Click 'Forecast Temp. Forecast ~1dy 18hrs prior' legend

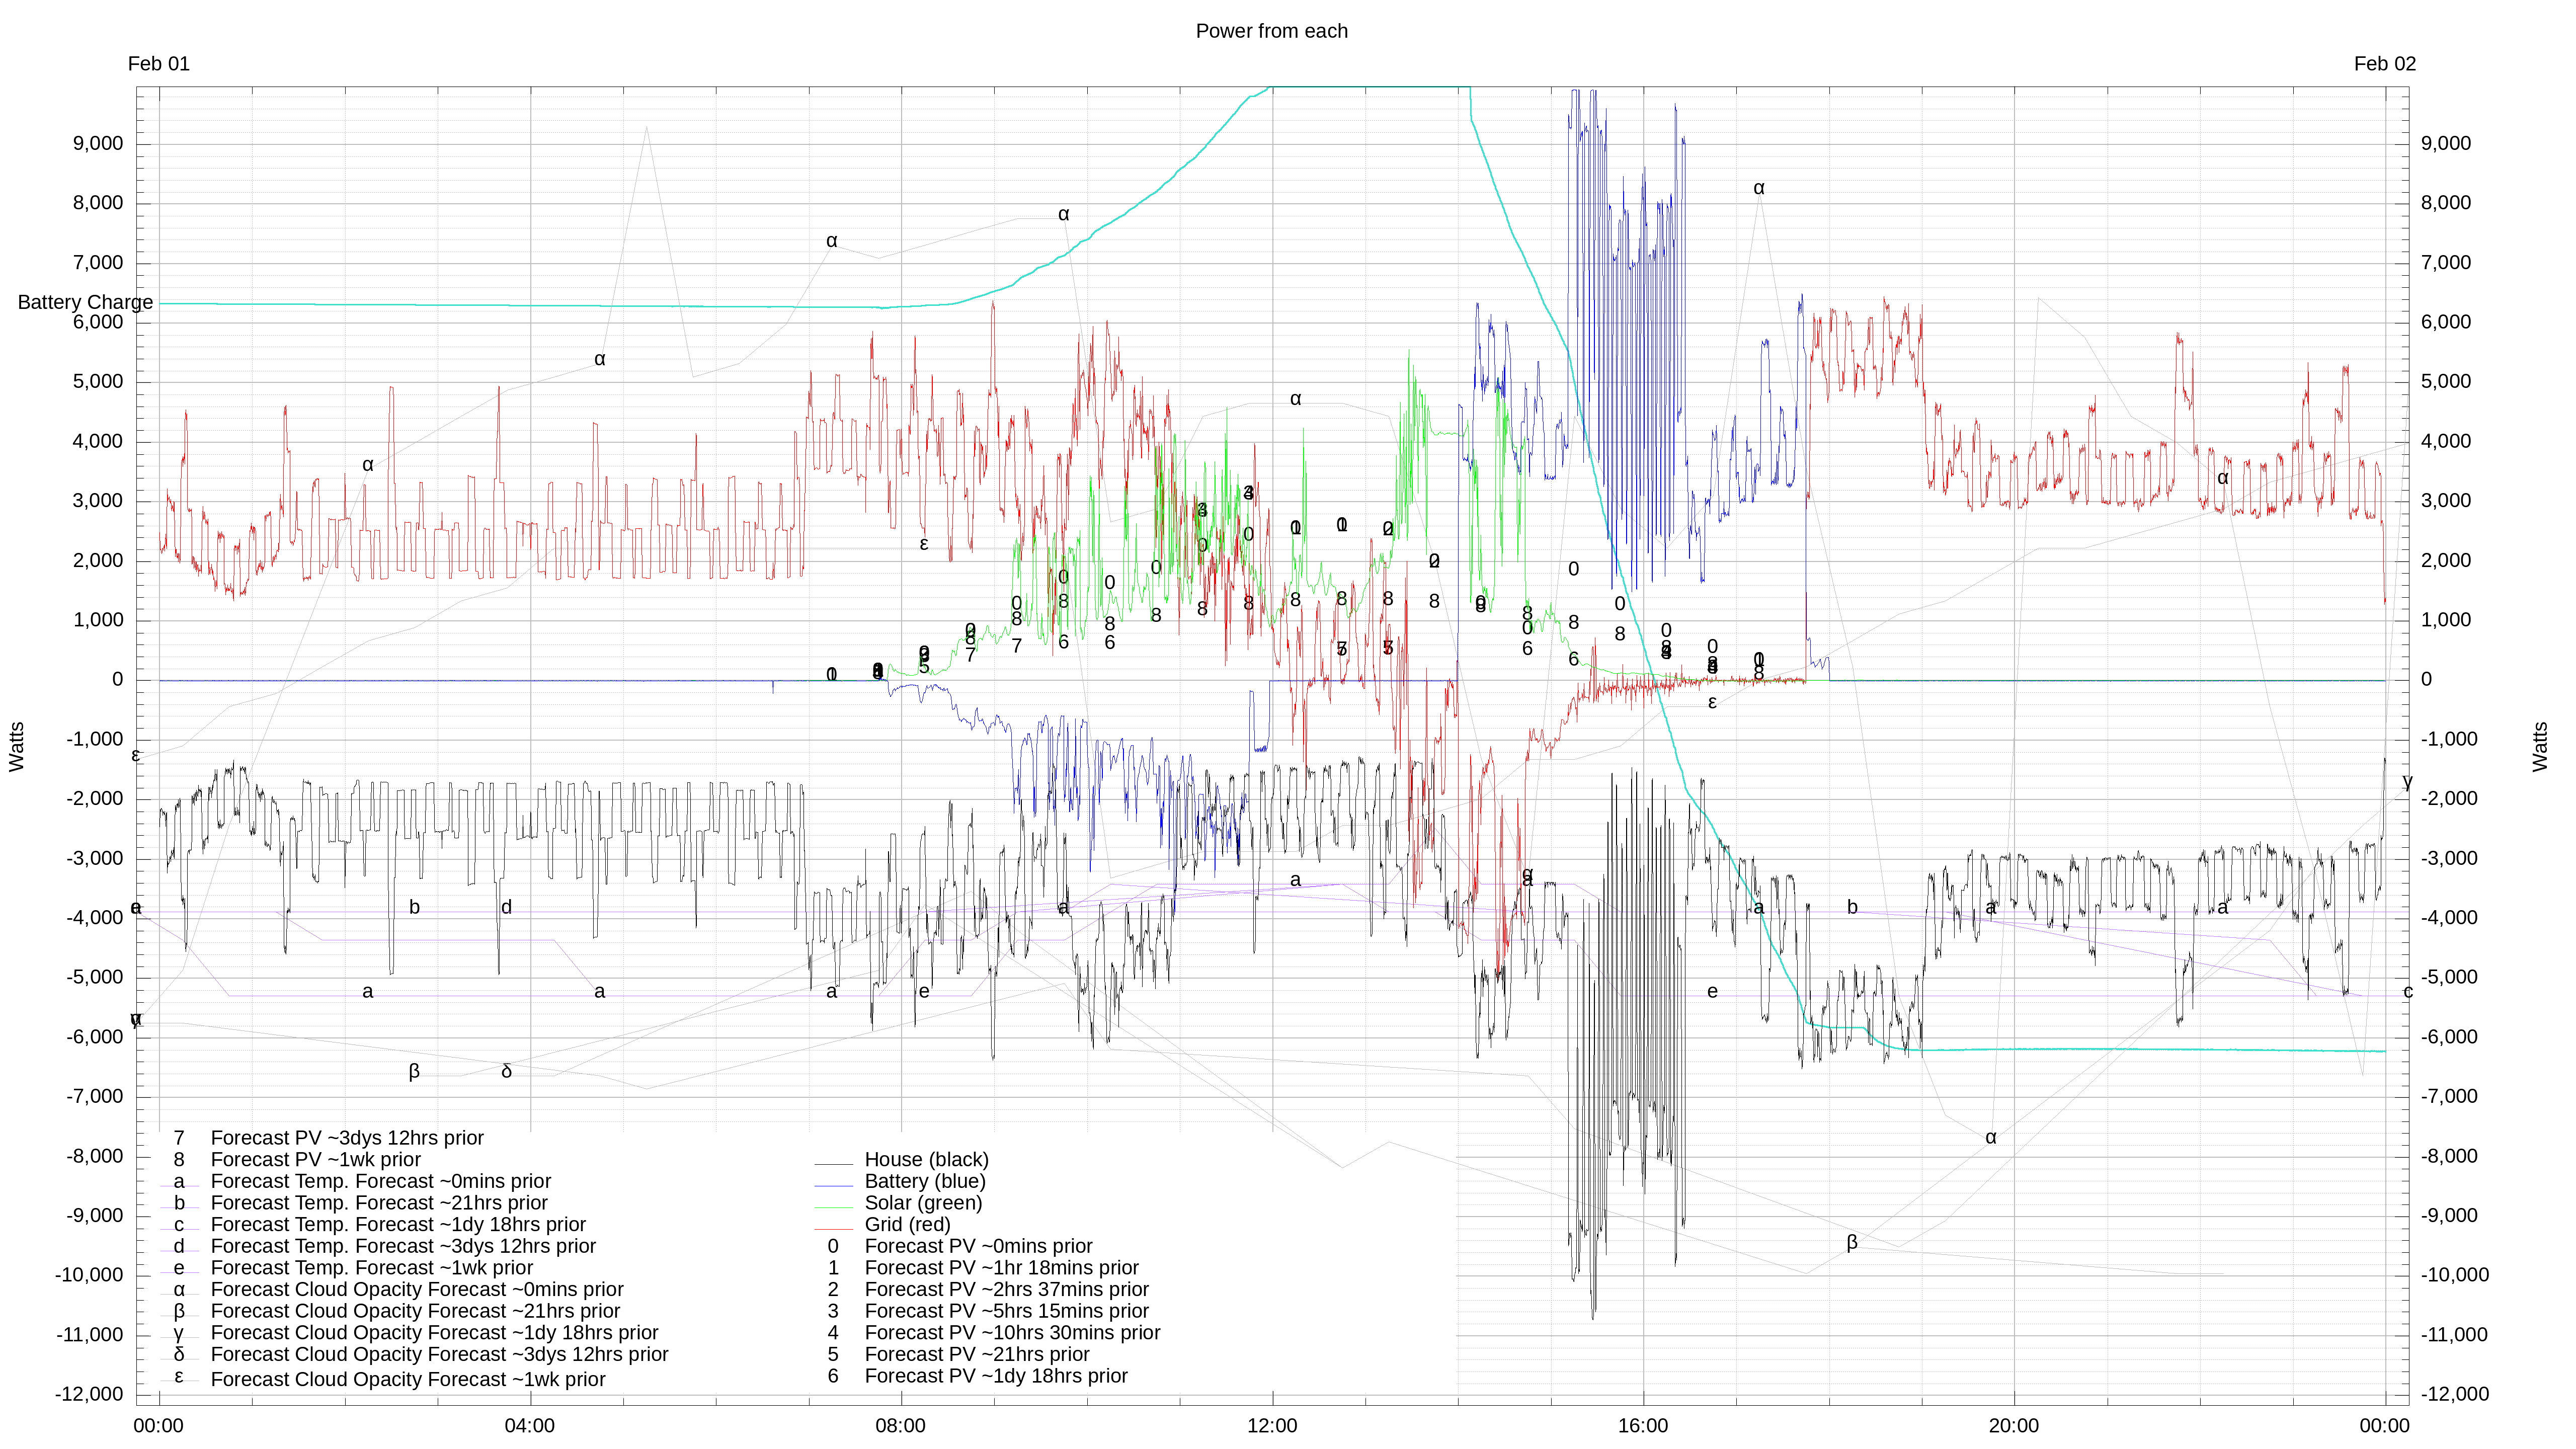(398, 1225)
